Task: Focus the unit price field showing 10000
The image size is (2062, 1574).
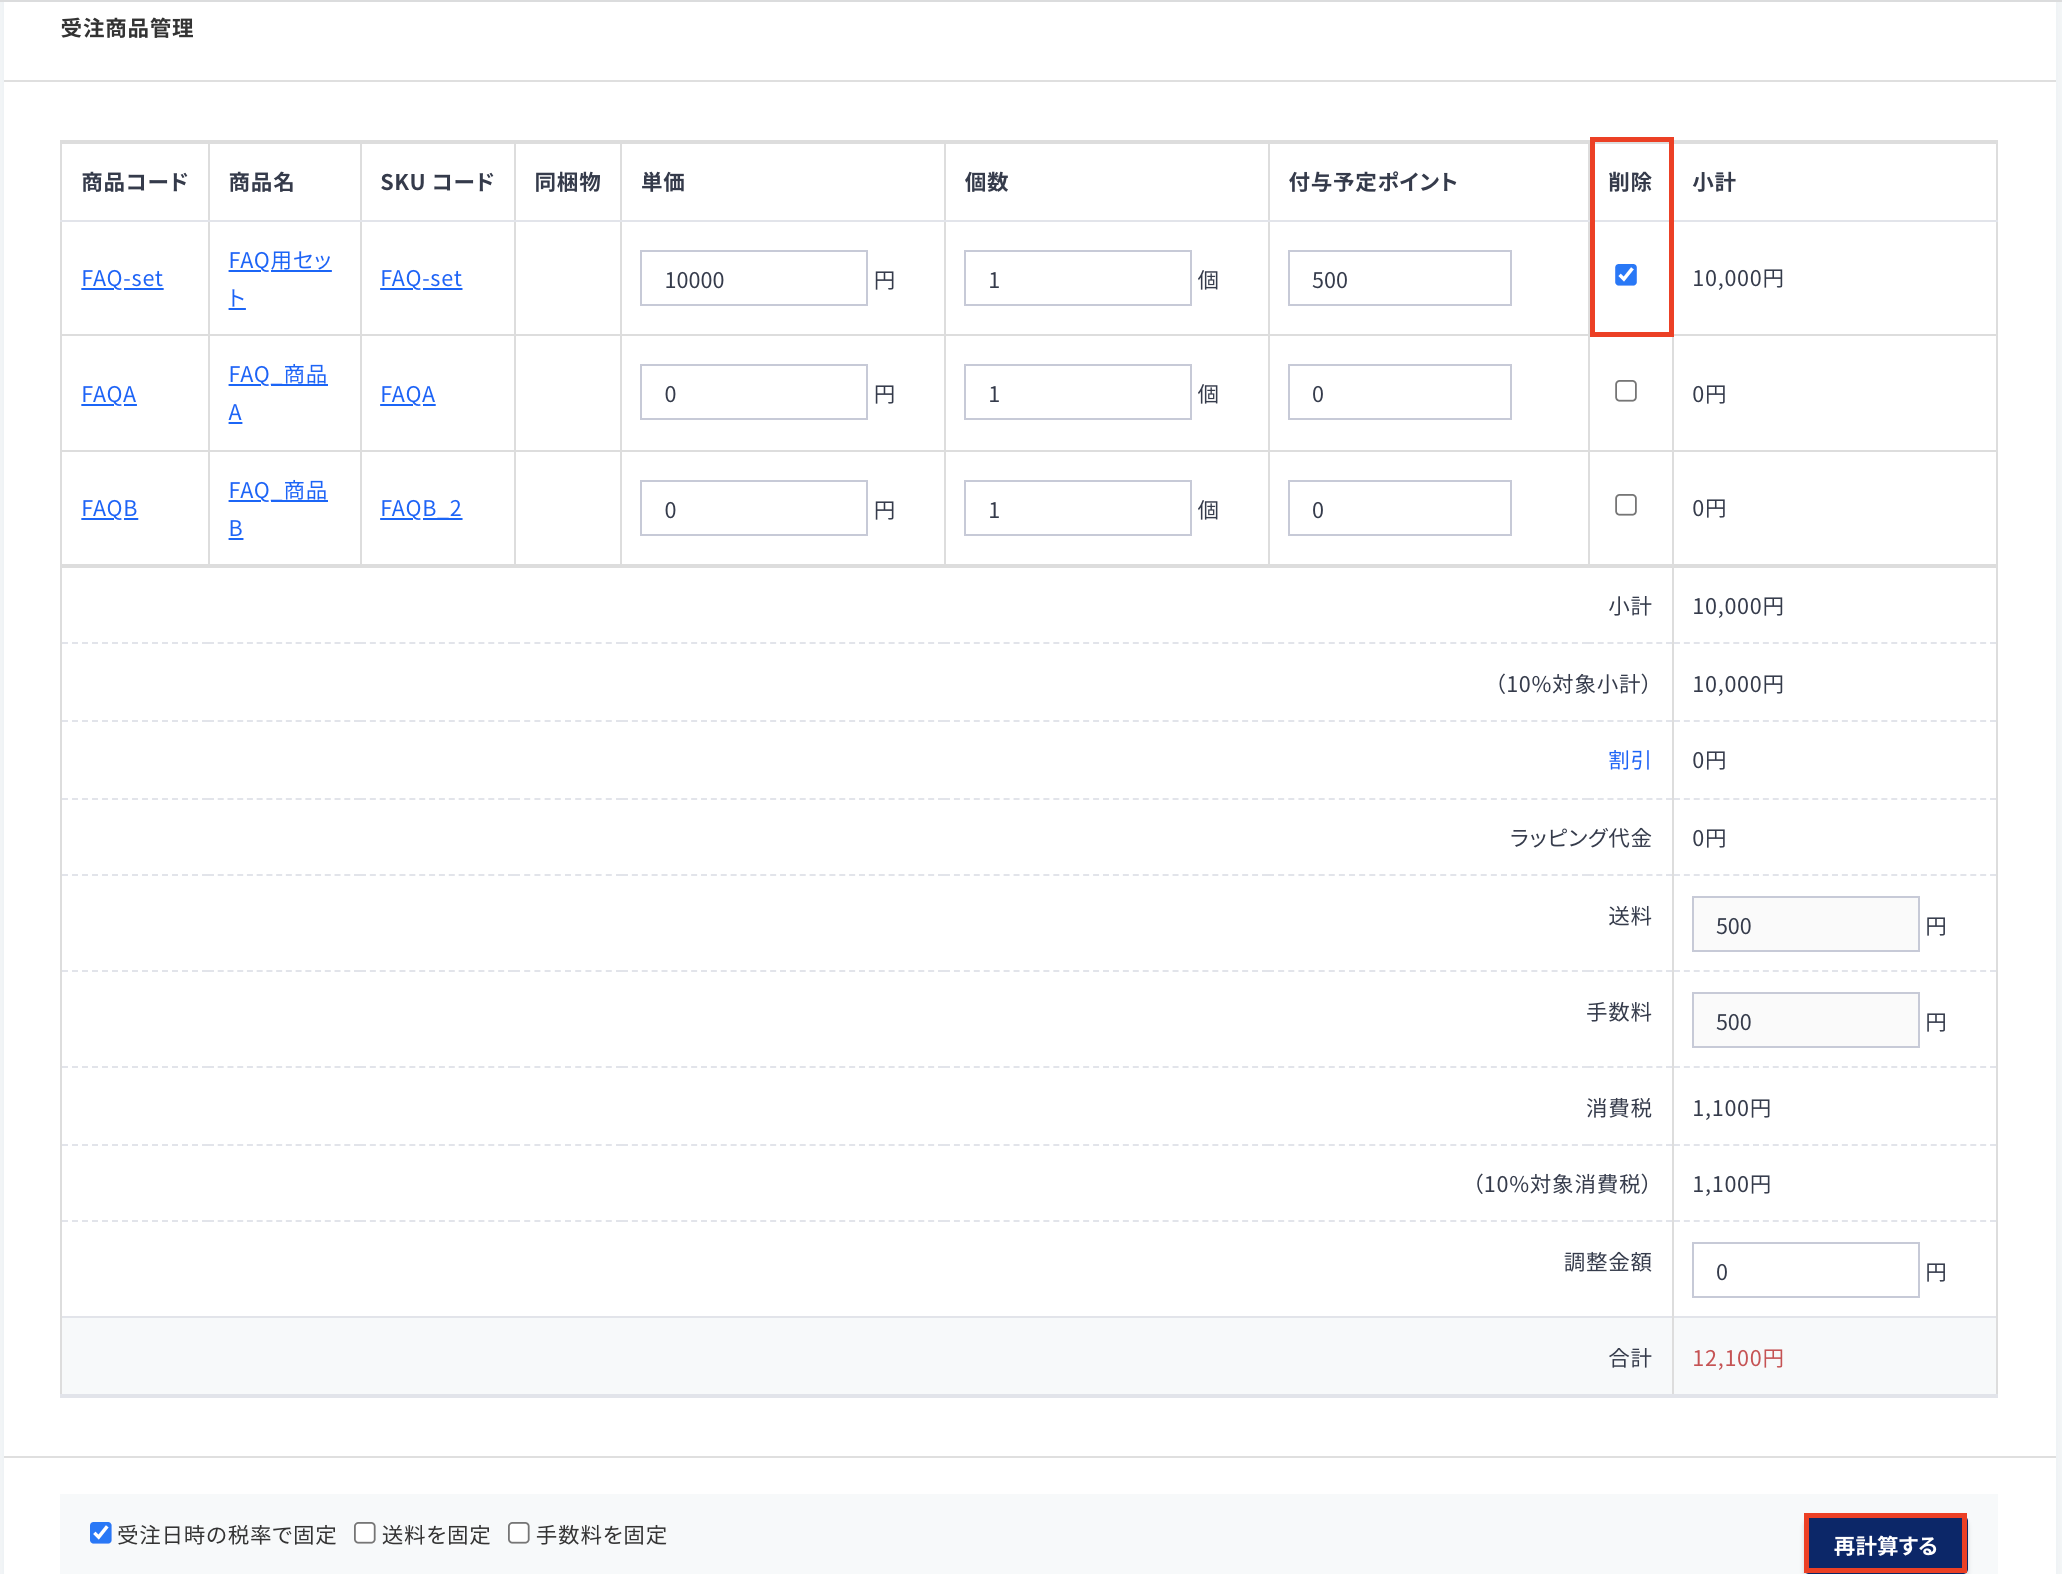Action: tap(754, 278)
